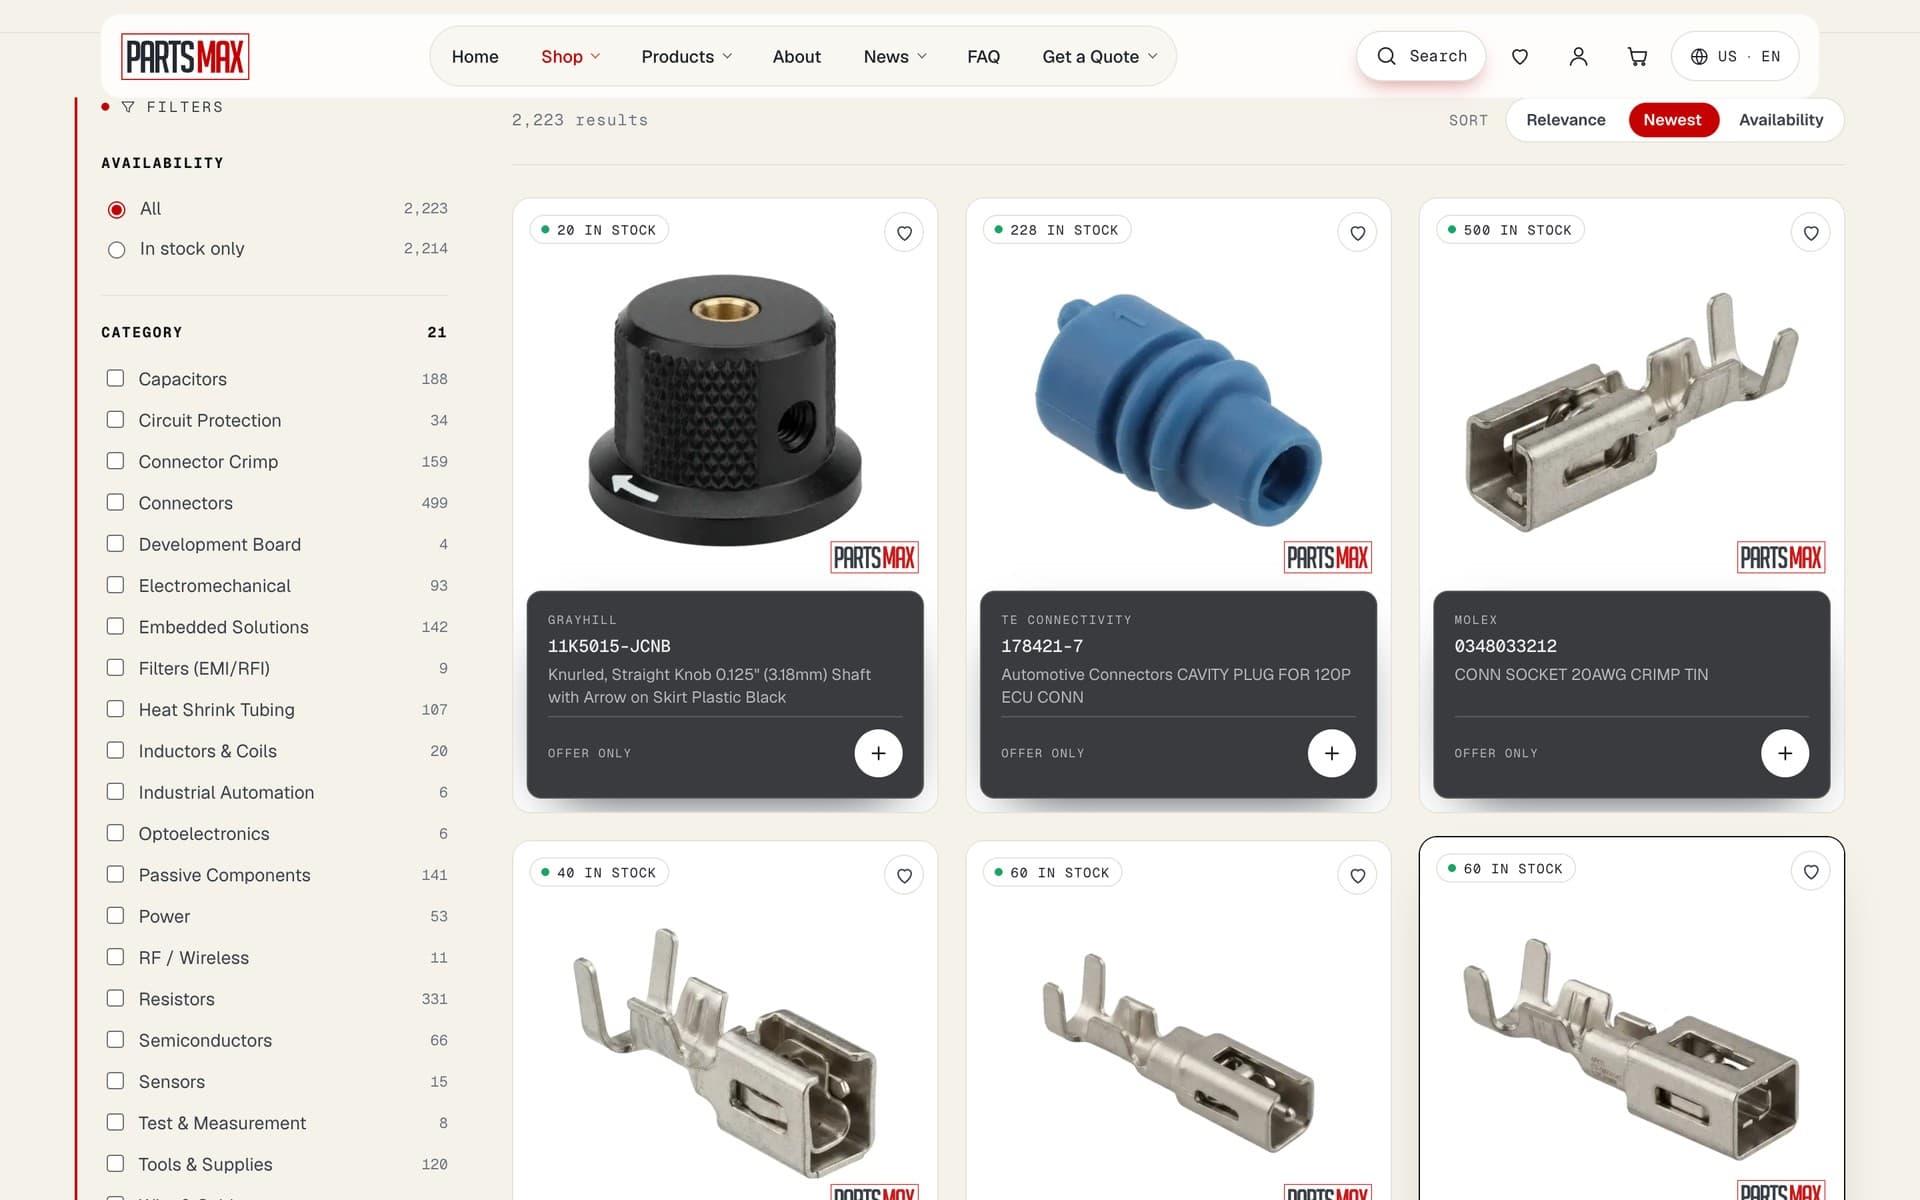
Task: Add Molex 0348033212 with plus button
Action: coord(1784,753)
